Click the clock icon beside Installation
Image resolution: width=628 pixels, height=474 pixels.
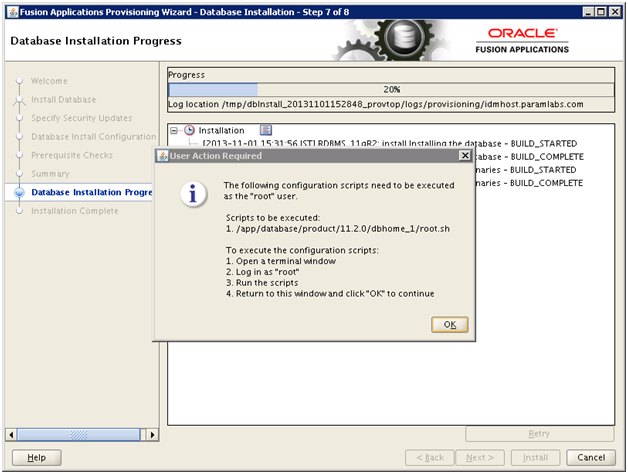[189, 130]
